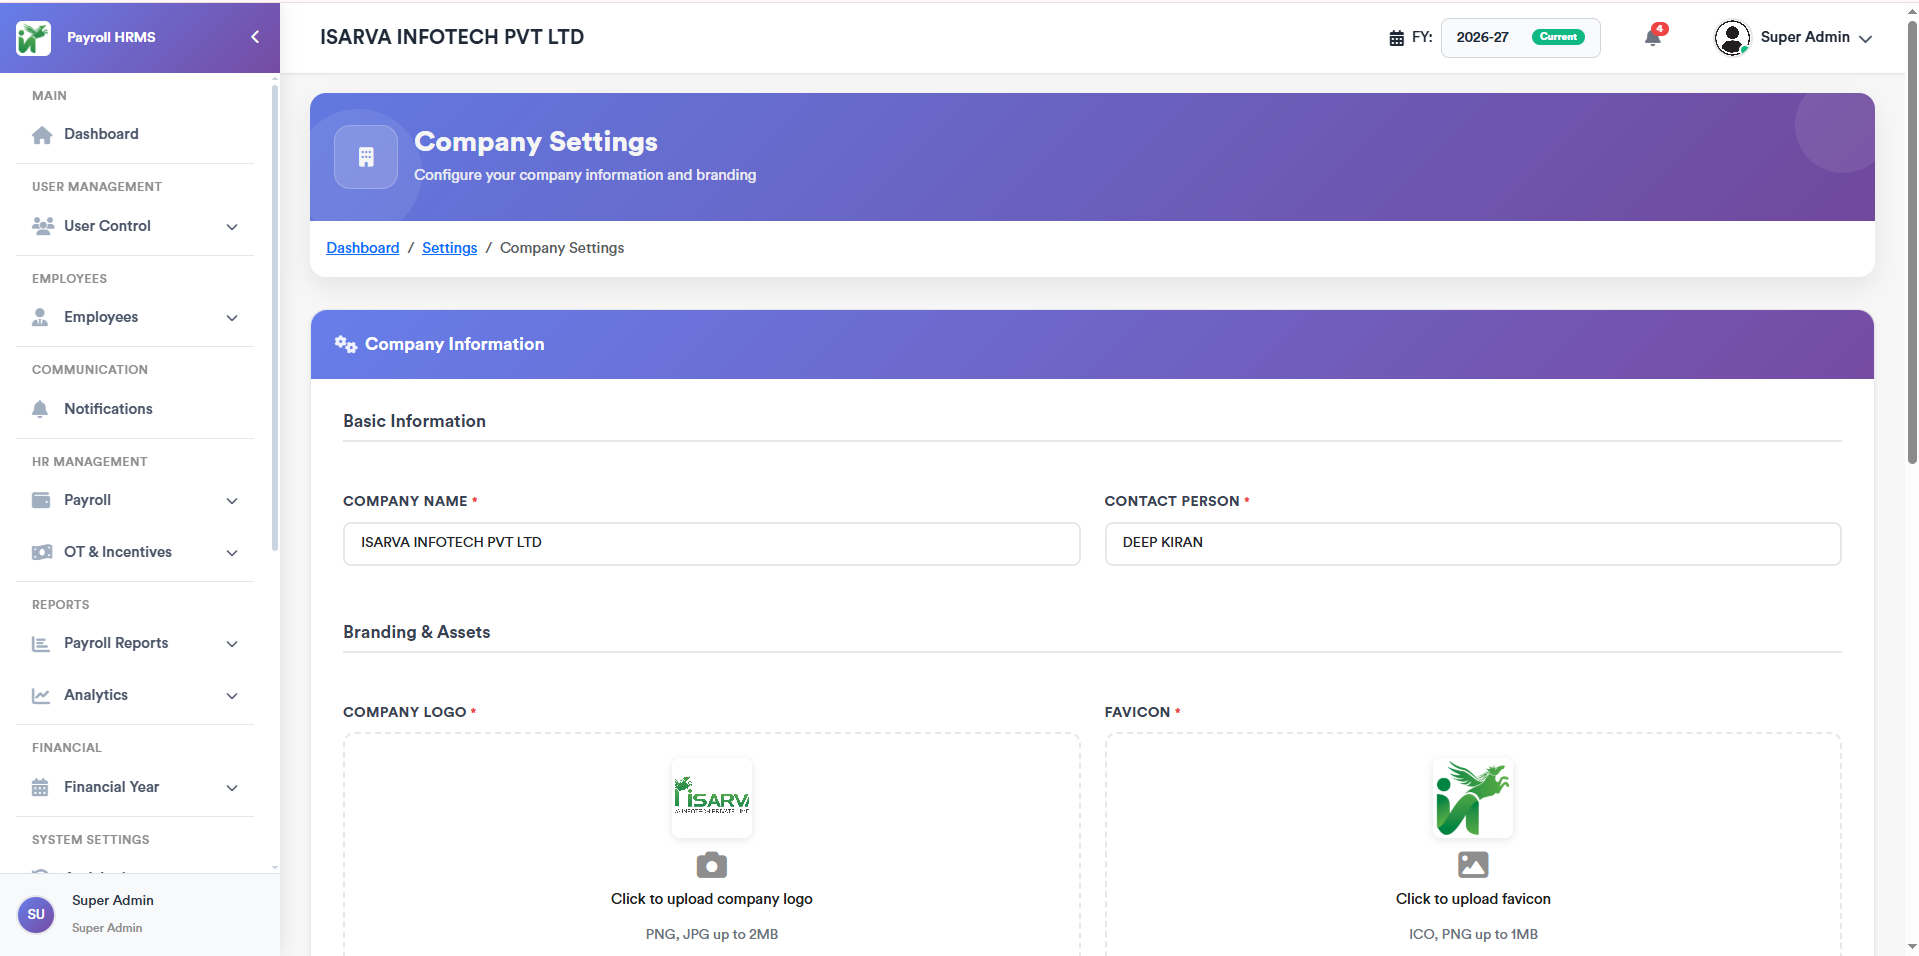This screenshot has height=956, width=1919.
Task: Click the 'Branding & Assets' section heading
Action: [417, 632]
